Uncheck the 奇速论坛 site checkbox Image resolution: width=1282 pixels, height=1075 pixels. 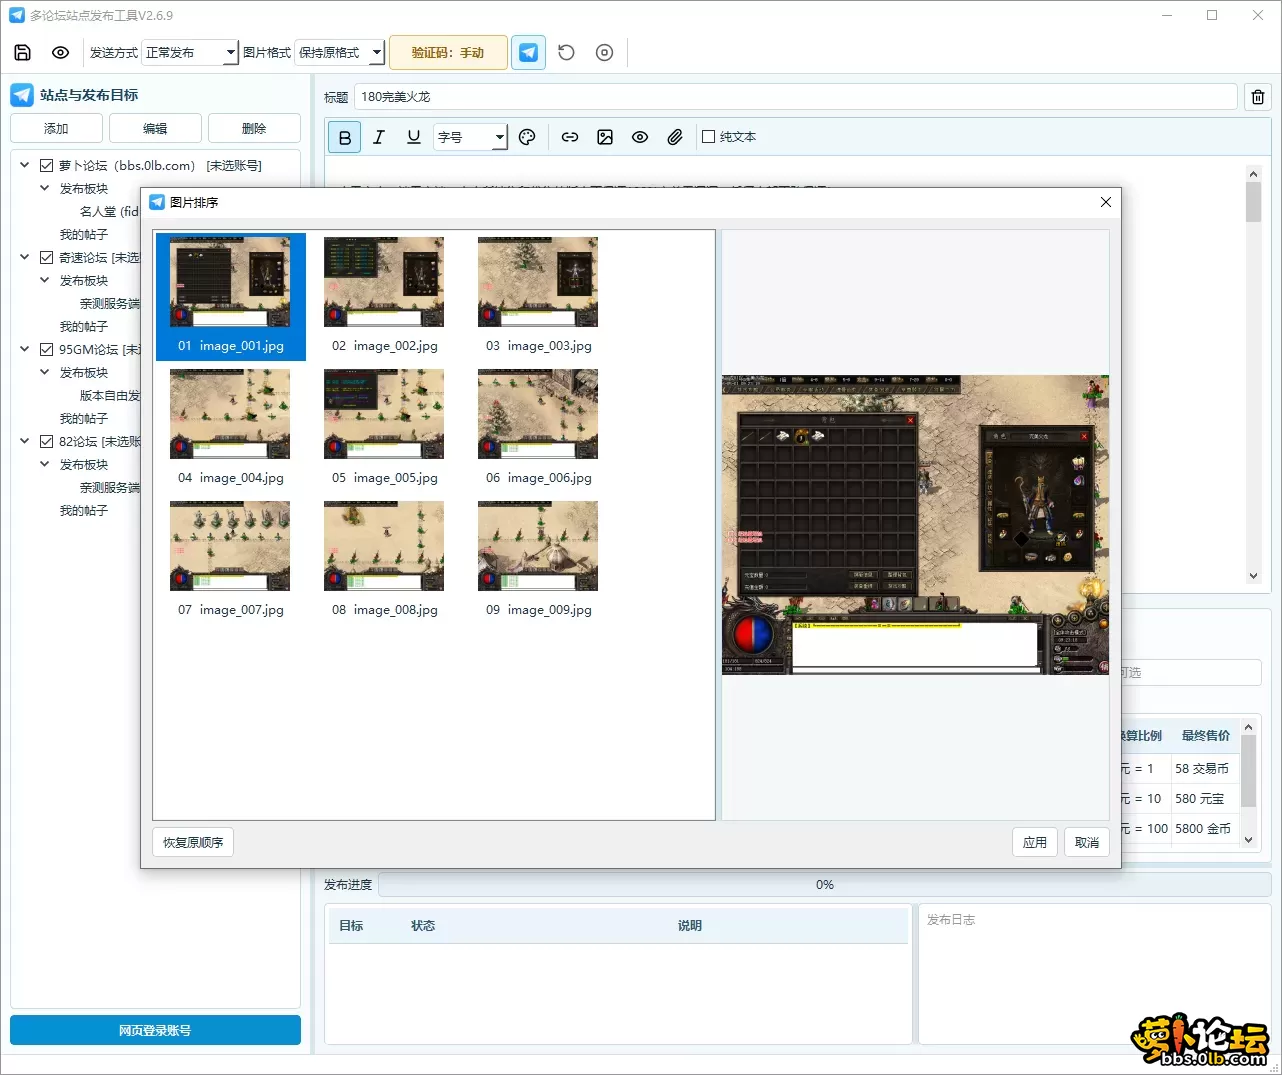46,258
